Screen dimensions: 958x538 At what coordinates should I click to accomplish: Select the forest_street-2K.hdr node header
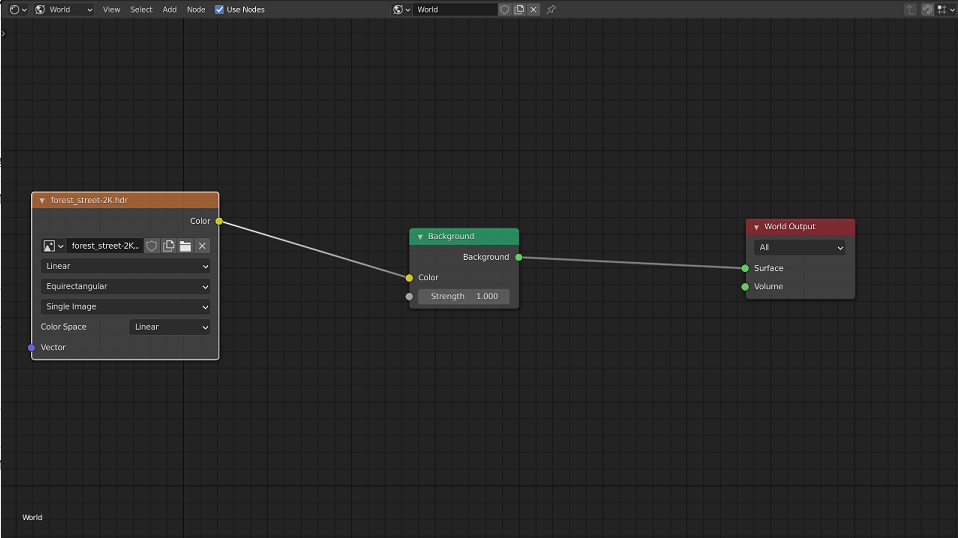(x=125, y=200)
